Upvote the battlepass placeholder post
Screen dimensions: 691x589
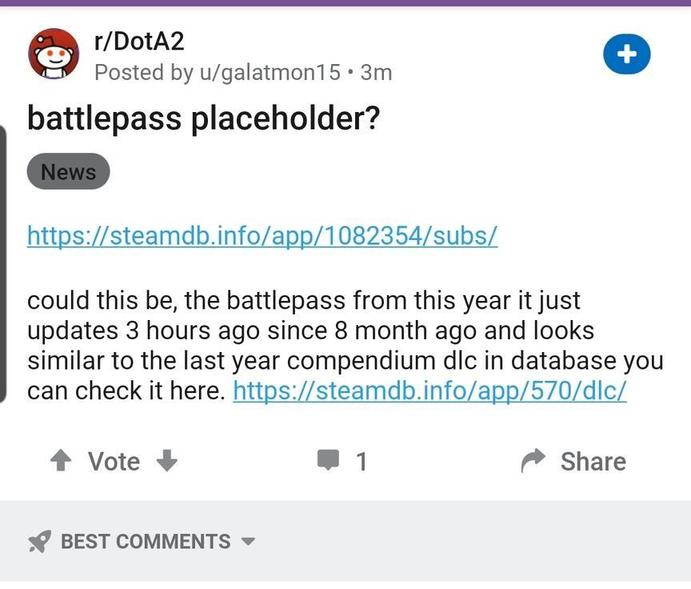pos(61,461)
